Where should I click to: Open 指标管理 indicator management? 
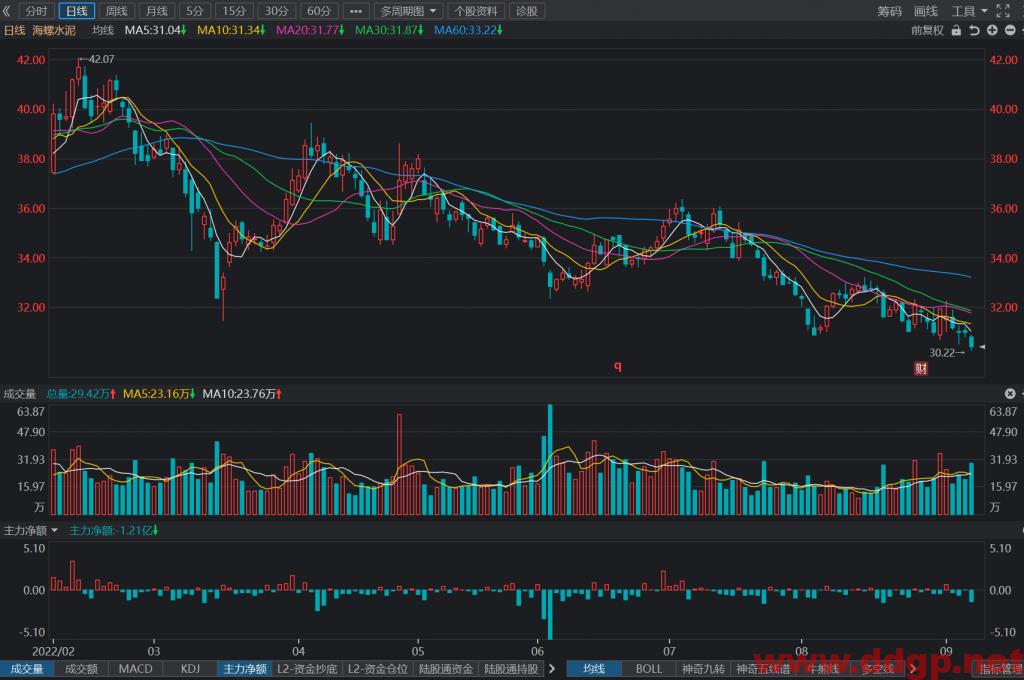coord(1000,669)
